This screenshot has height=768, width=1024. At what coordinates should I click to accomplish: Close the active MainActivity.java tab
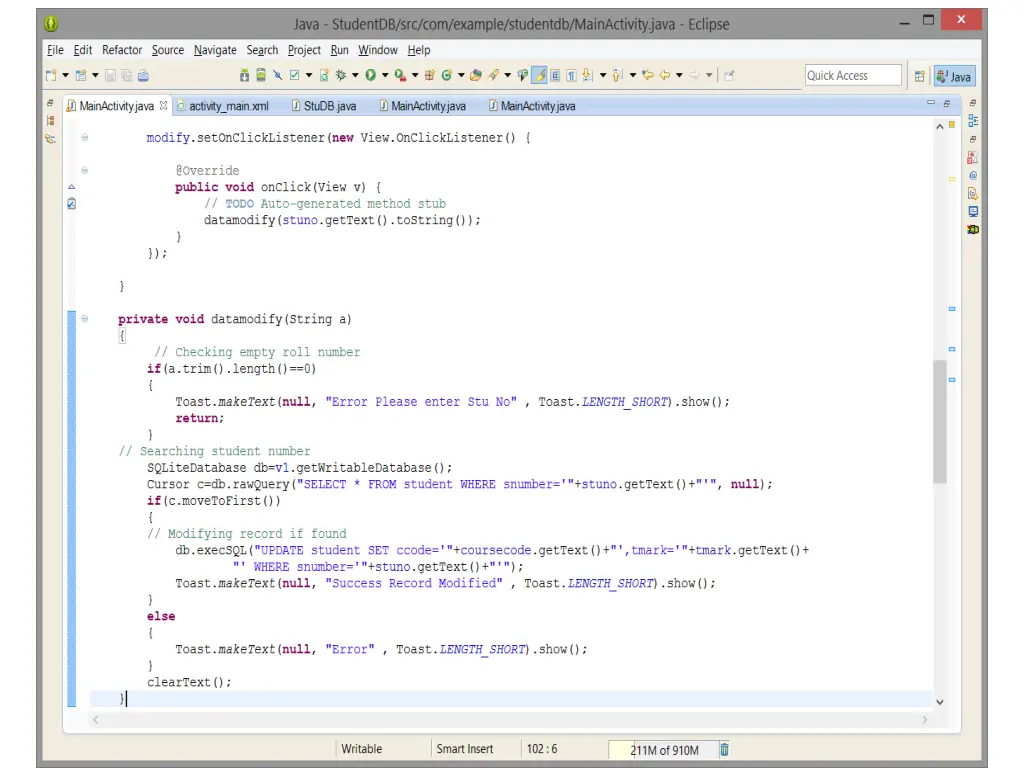tap(163, 105)
